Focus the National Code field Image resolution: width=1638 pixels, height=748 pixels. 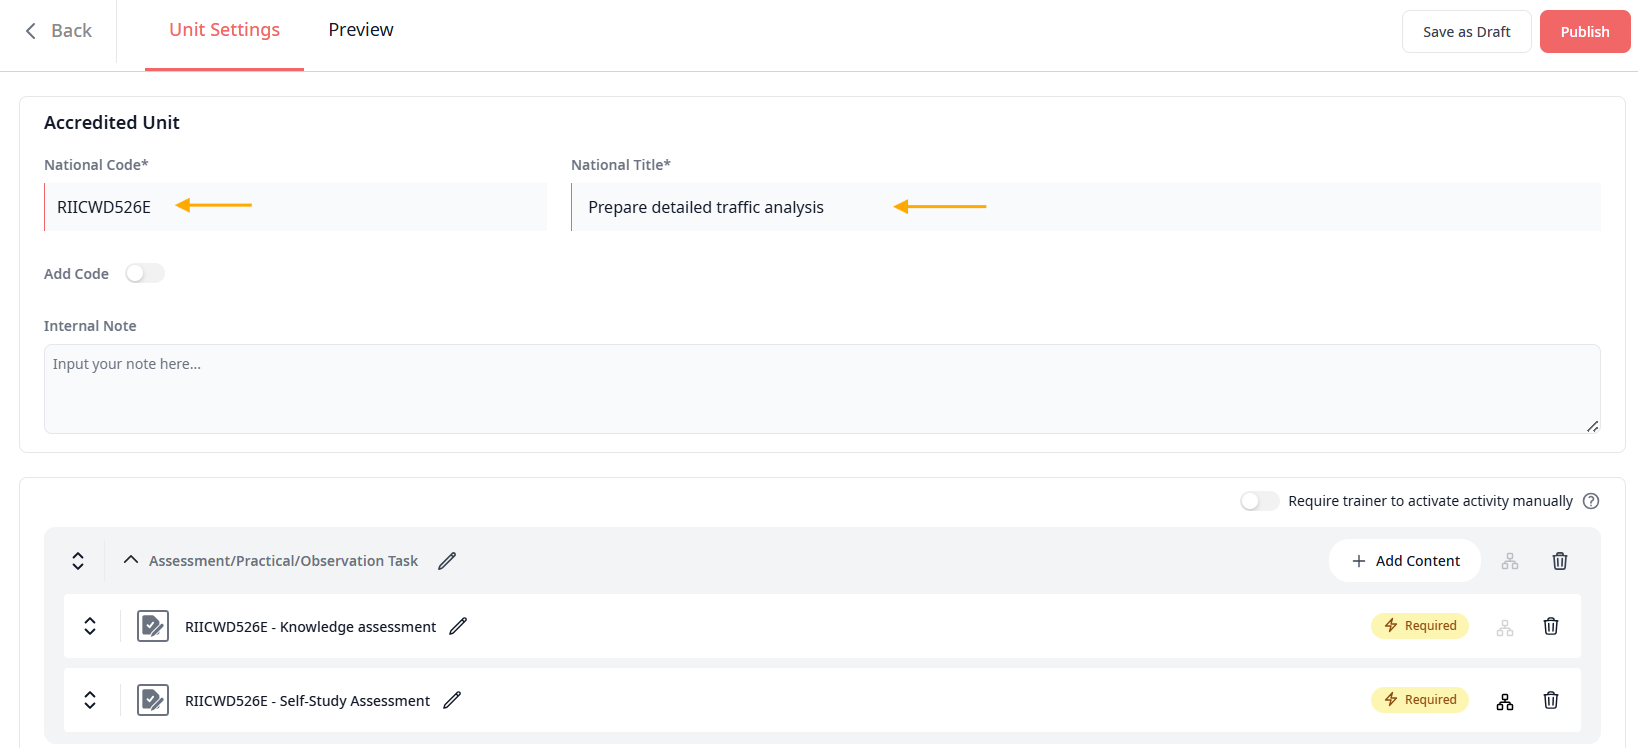coord(296,207)
